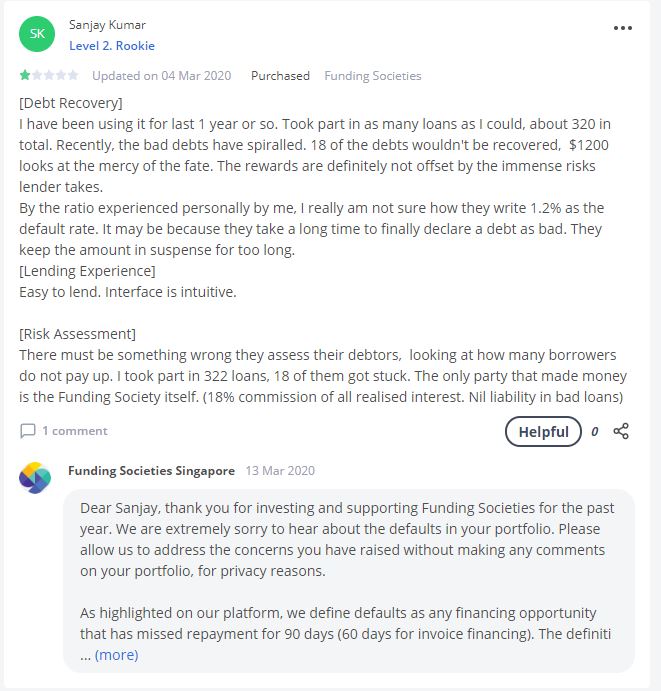Click the comment speech bubble icon
The height and width of the screenshot is (691, 661).
pyautogui.click(x=28, y=431)
